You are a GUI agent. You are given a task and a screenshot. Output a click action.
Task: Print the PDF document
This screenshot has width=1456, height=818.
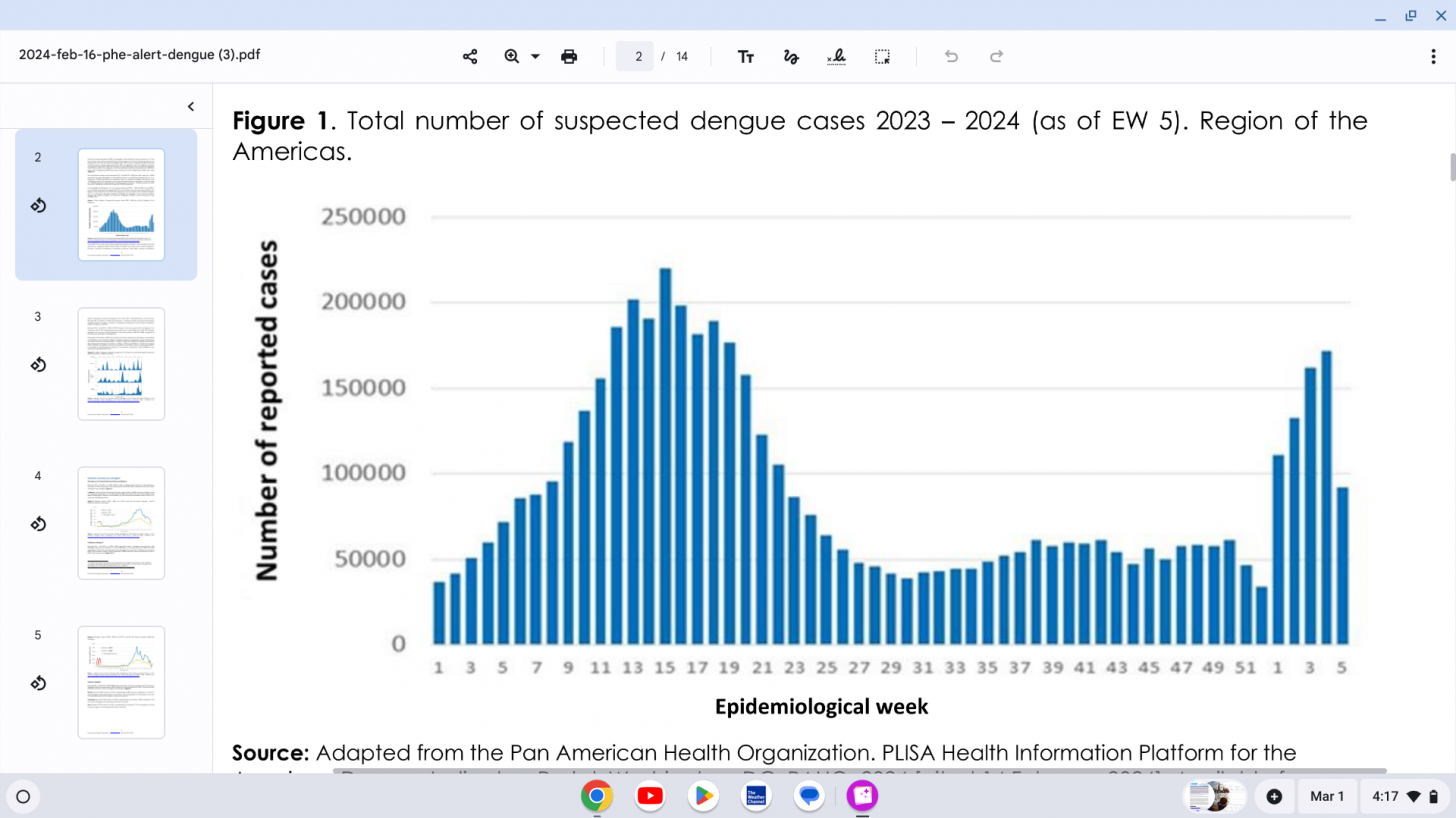(x=569, y=56)
